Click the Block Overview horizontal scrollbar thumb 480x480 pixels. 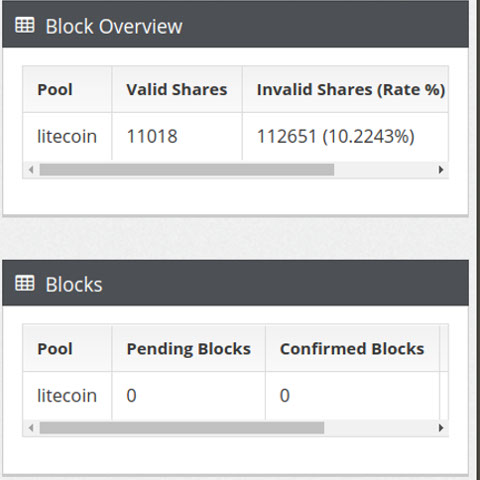187,170
